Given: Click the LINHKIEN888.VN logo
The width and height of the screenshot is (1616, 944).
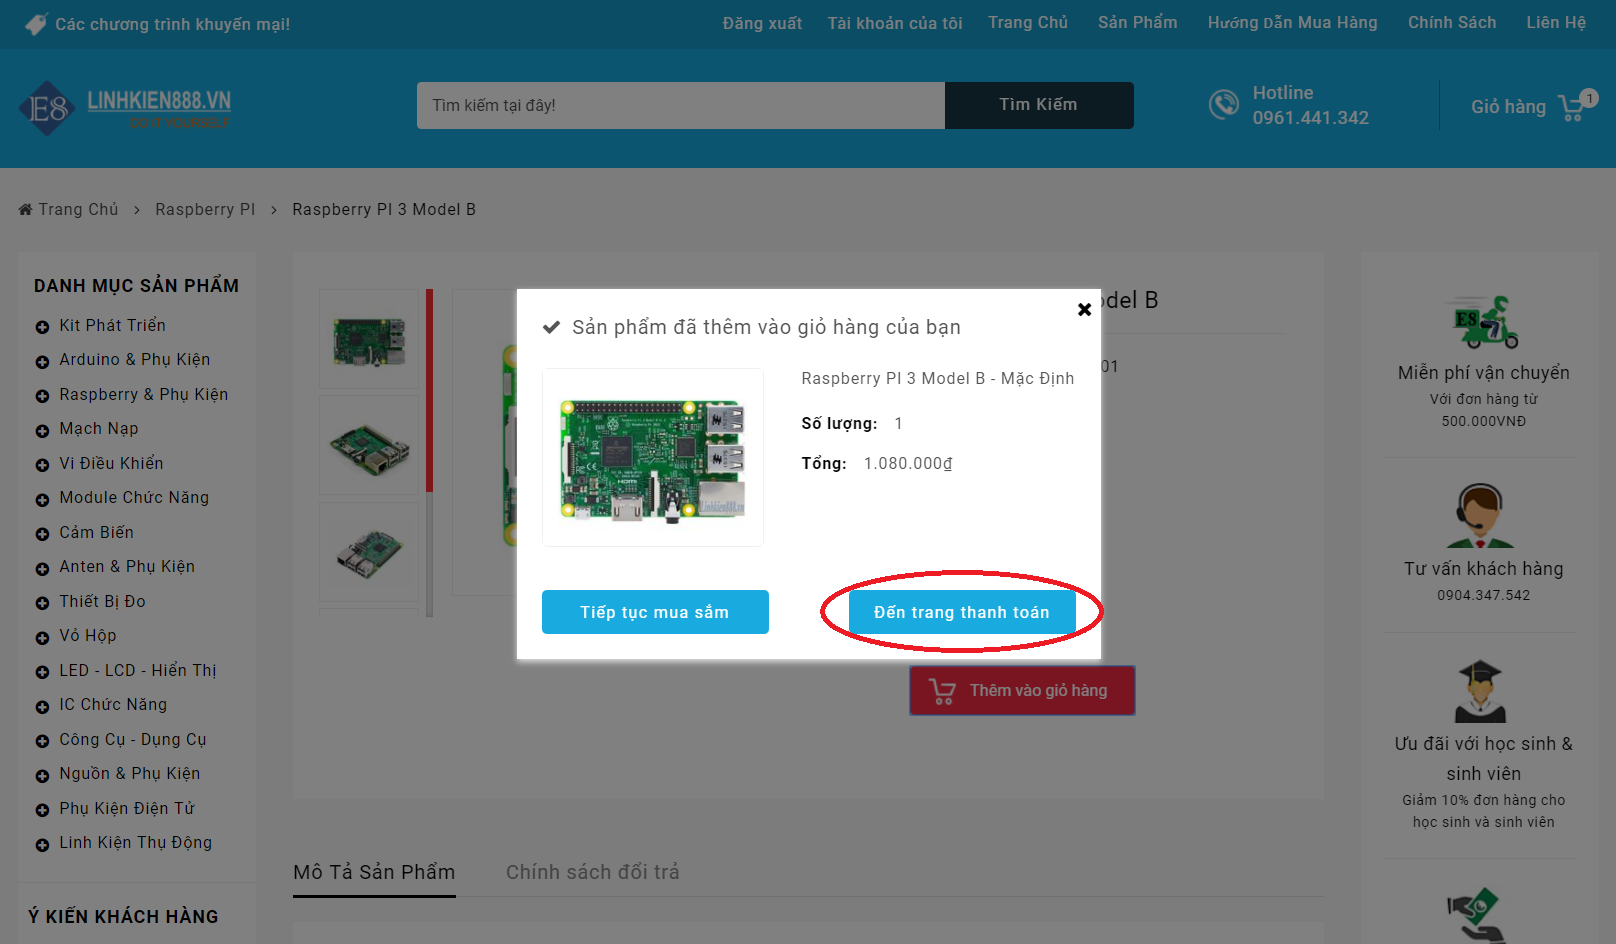Looking at the screenshot, I should [125, 107].
